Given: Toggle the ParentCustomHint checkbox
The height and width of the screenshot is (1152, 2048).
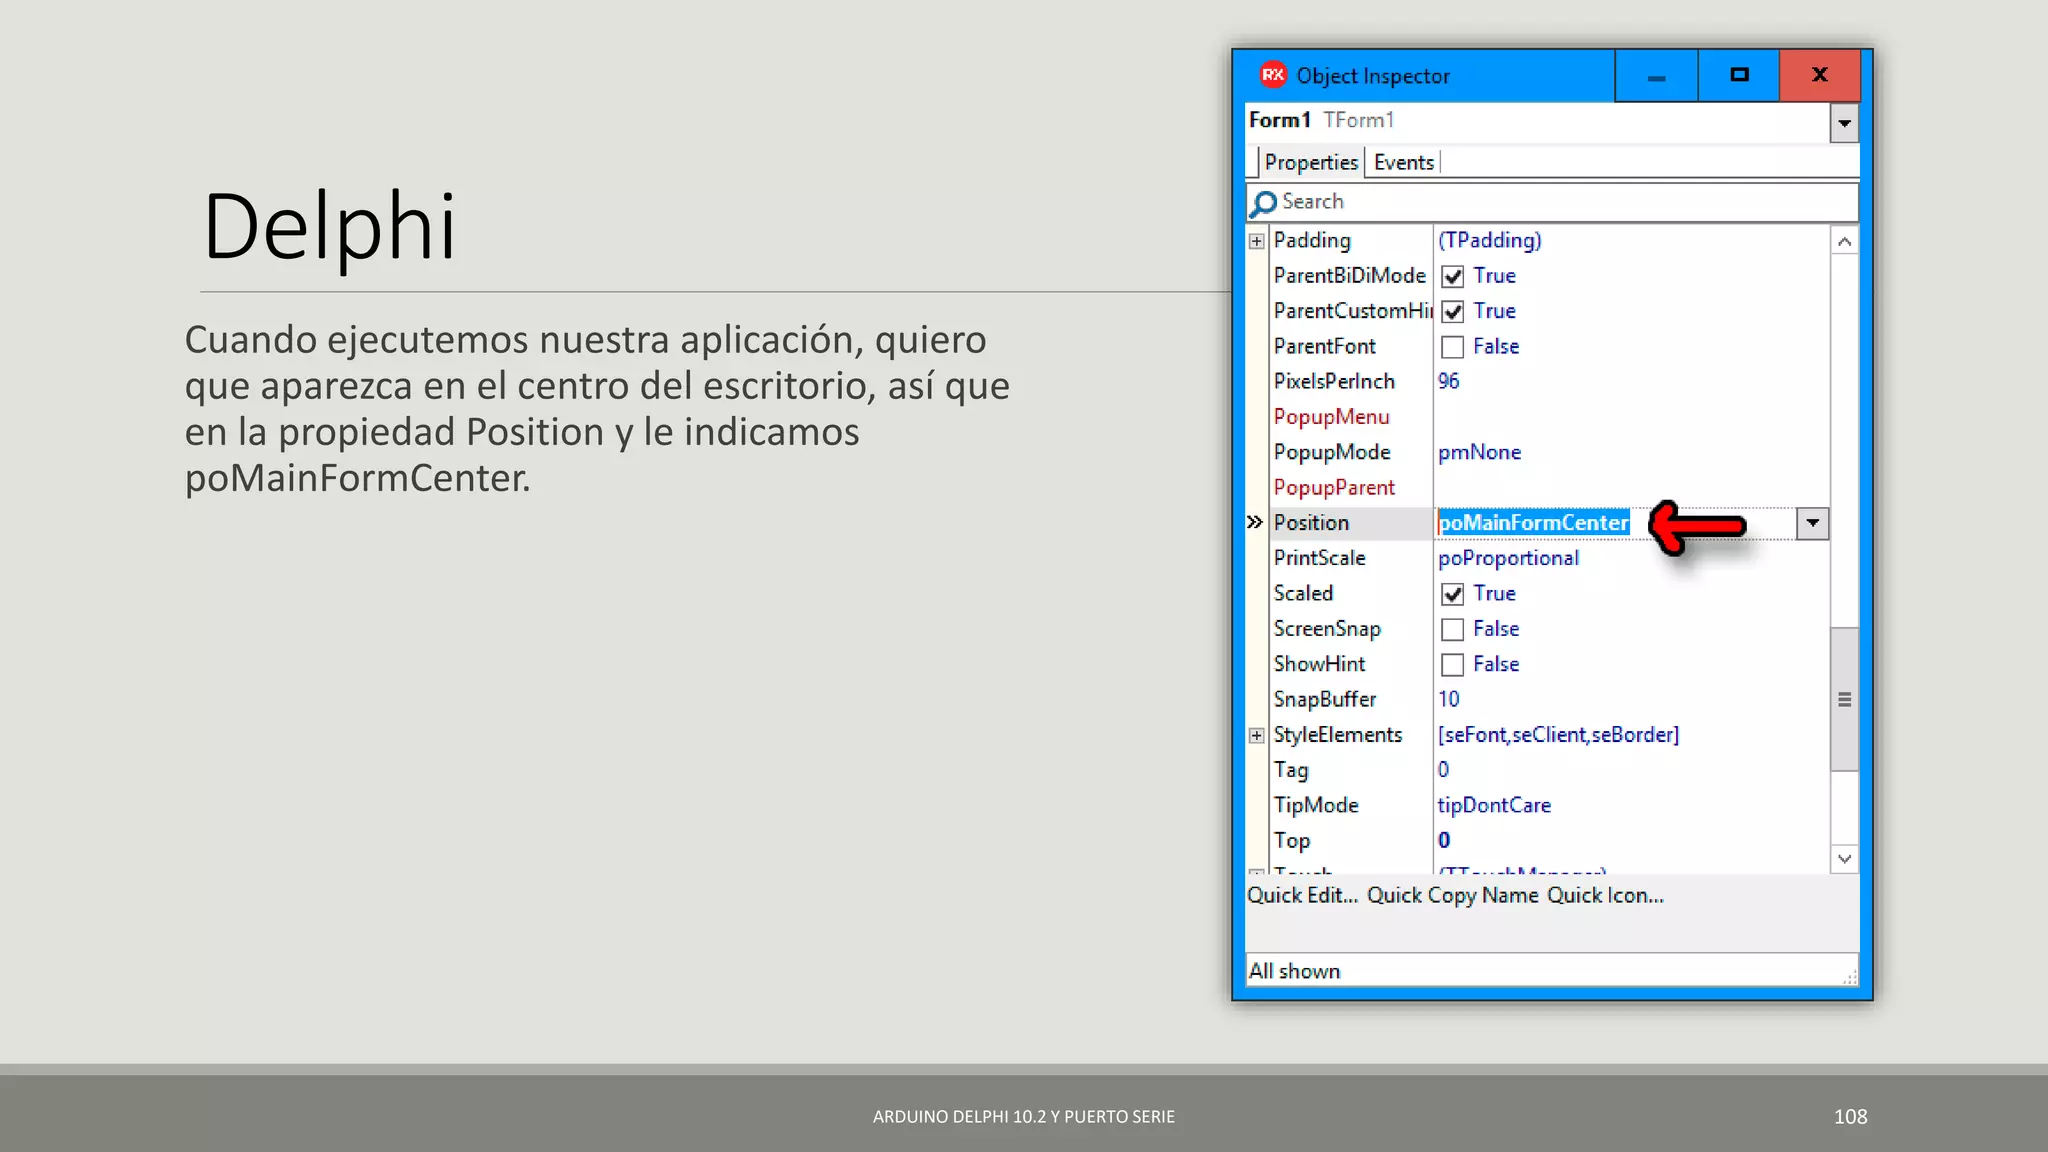Looking at the screenshot, I should (x=1453, y=312).
